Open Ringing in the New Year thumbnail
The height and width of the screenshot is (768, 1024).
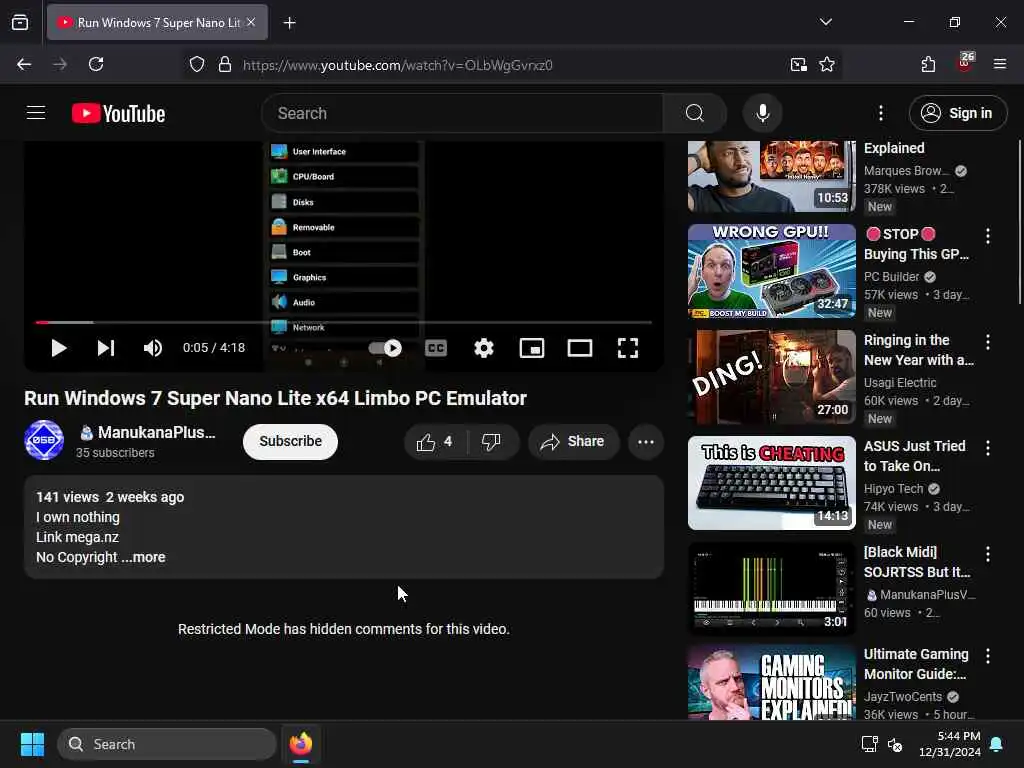(771, 377)
